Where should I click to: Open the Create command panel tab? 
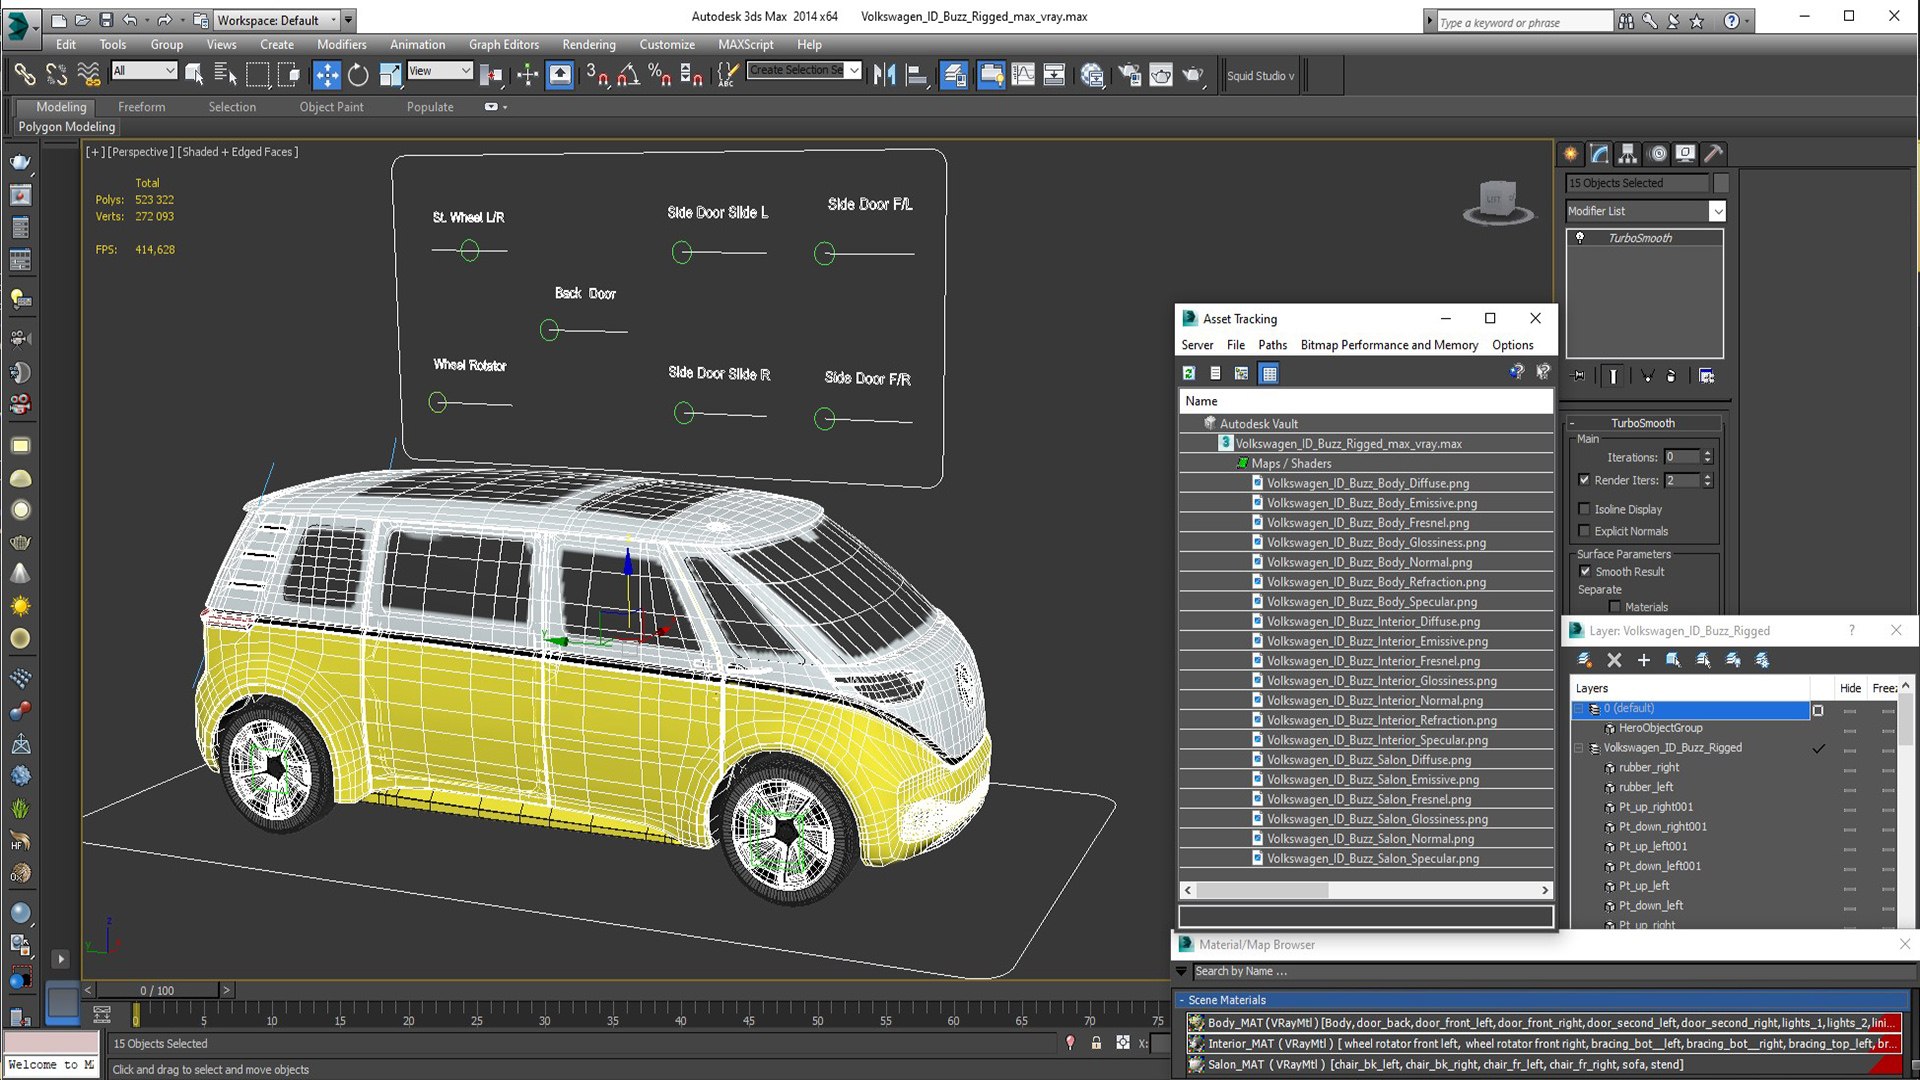coord(1571,153)
